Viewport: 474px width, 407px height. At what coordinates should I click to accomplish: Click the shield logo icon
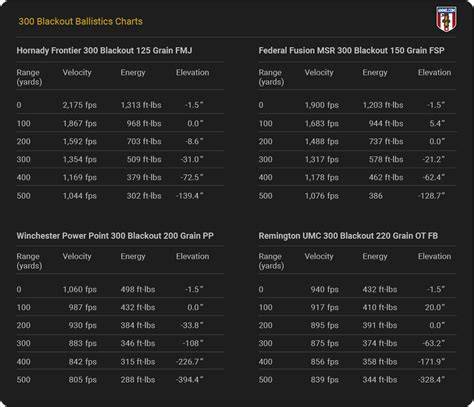click(x=446, y=19)
